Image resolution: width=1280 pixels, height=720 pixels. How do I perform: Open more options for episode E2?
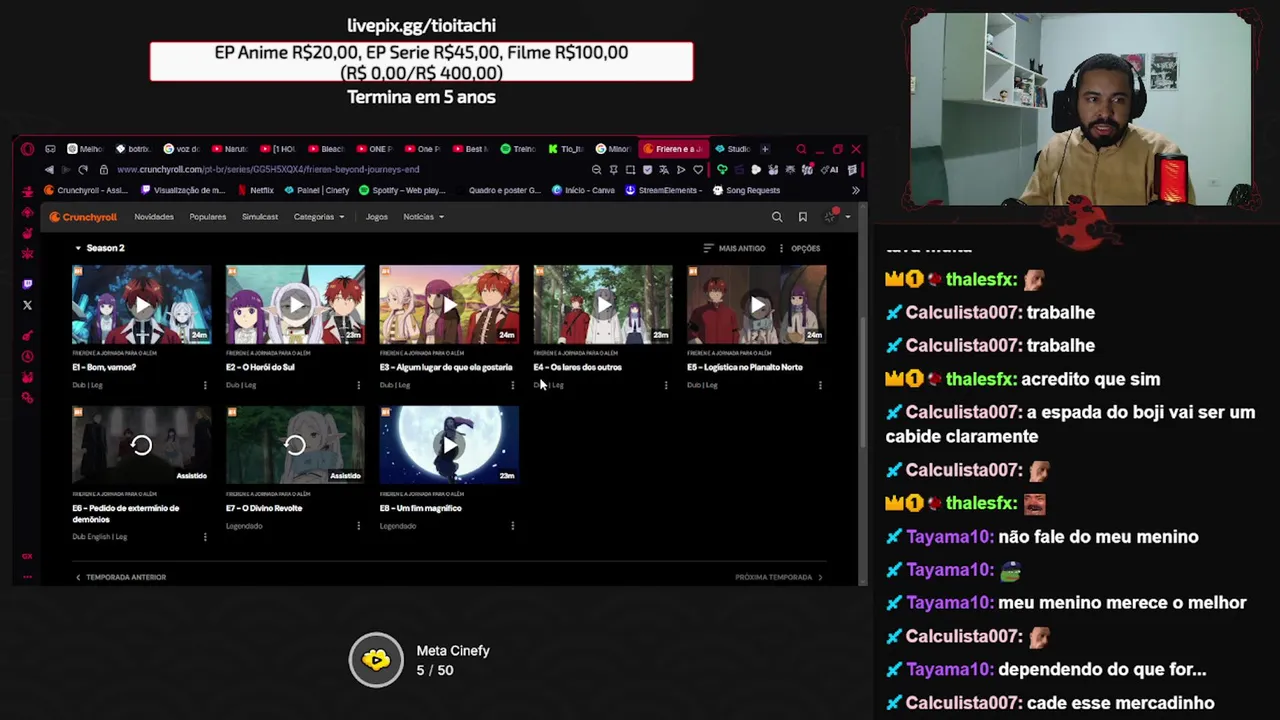(359, 385)
